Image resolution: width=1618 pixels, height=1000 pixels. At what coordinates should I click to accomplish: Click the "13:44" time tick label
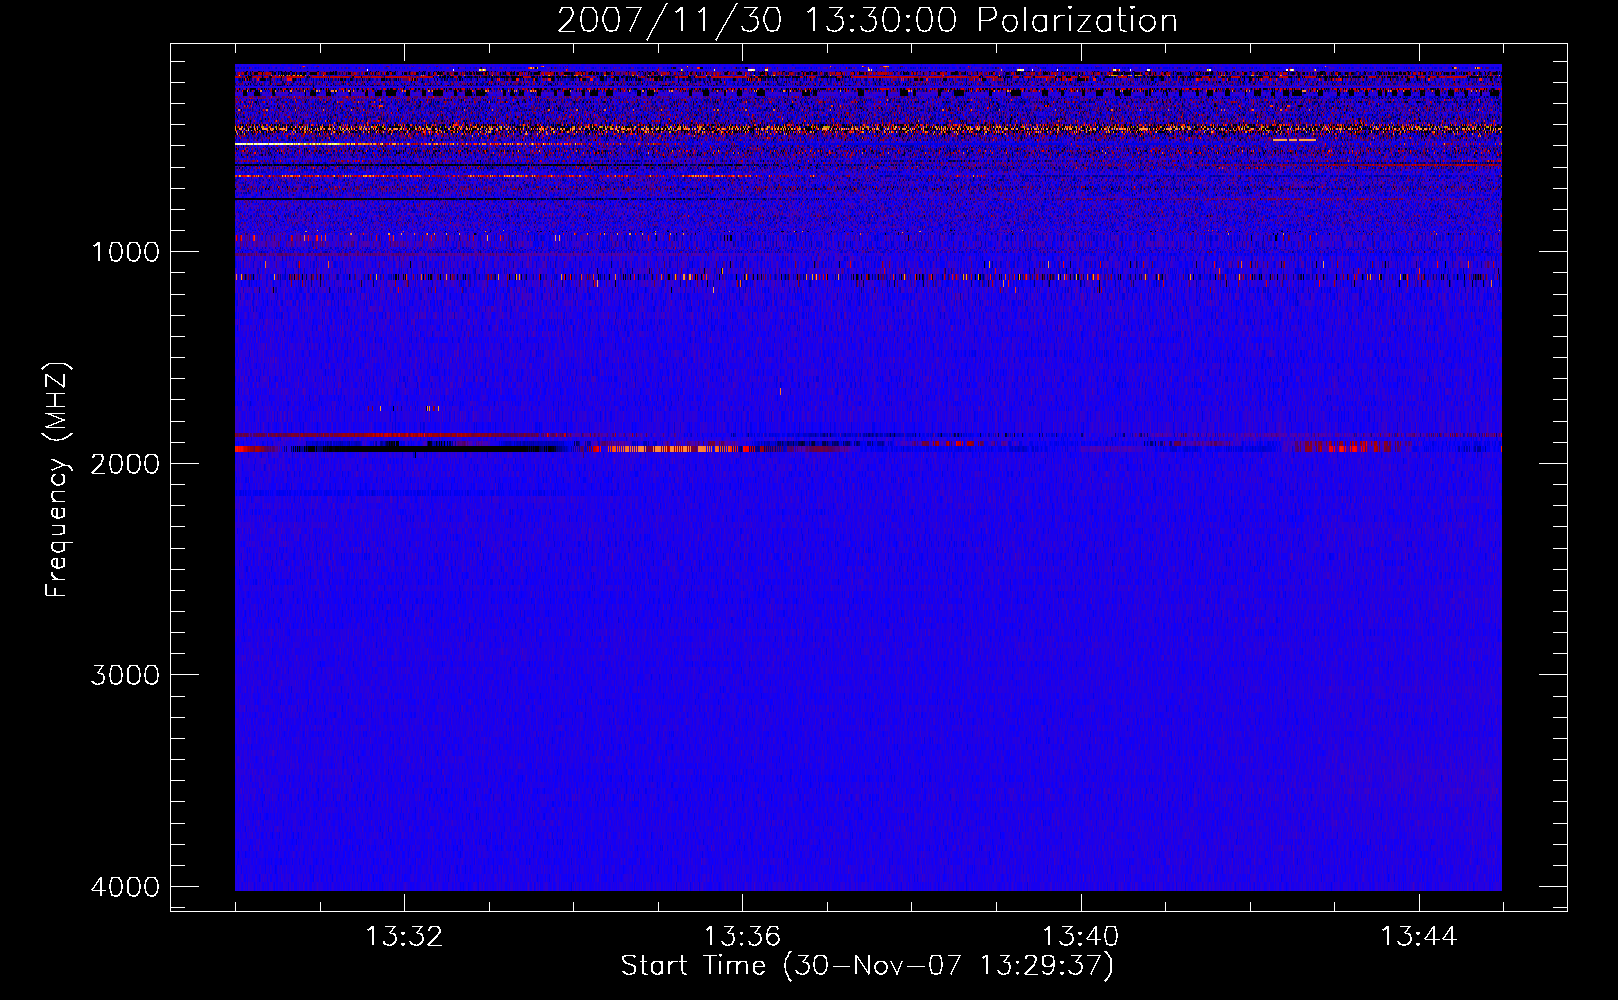tap(1419, 937)
